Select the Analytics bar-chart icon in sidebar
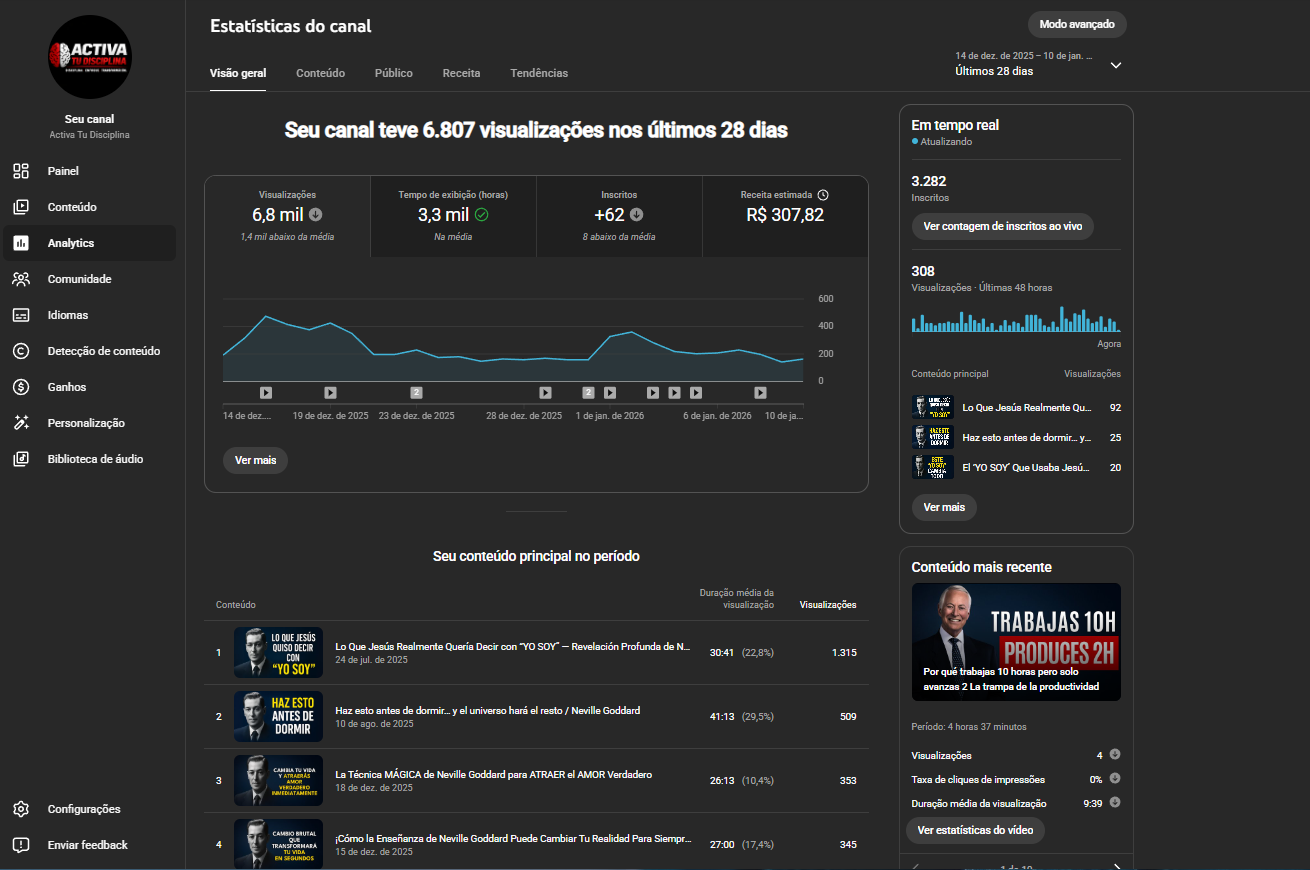The height and width of the screenshot is (870, 1310). point(21,243)
